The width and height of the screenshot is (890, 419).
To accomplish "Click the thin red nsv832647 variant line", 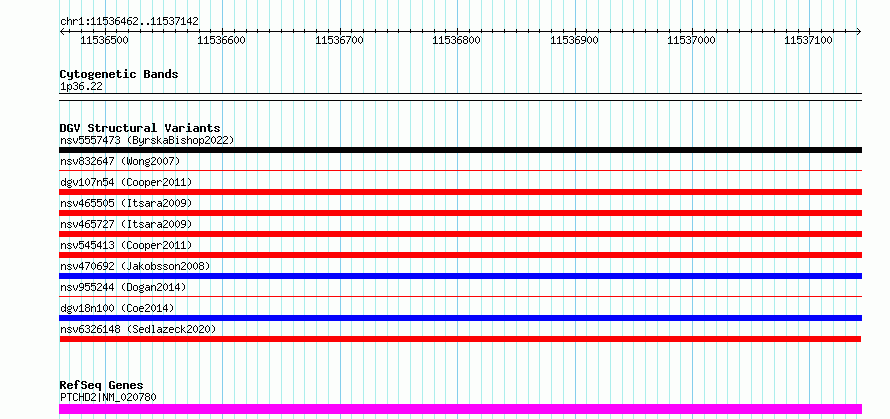I will point(460,170).
